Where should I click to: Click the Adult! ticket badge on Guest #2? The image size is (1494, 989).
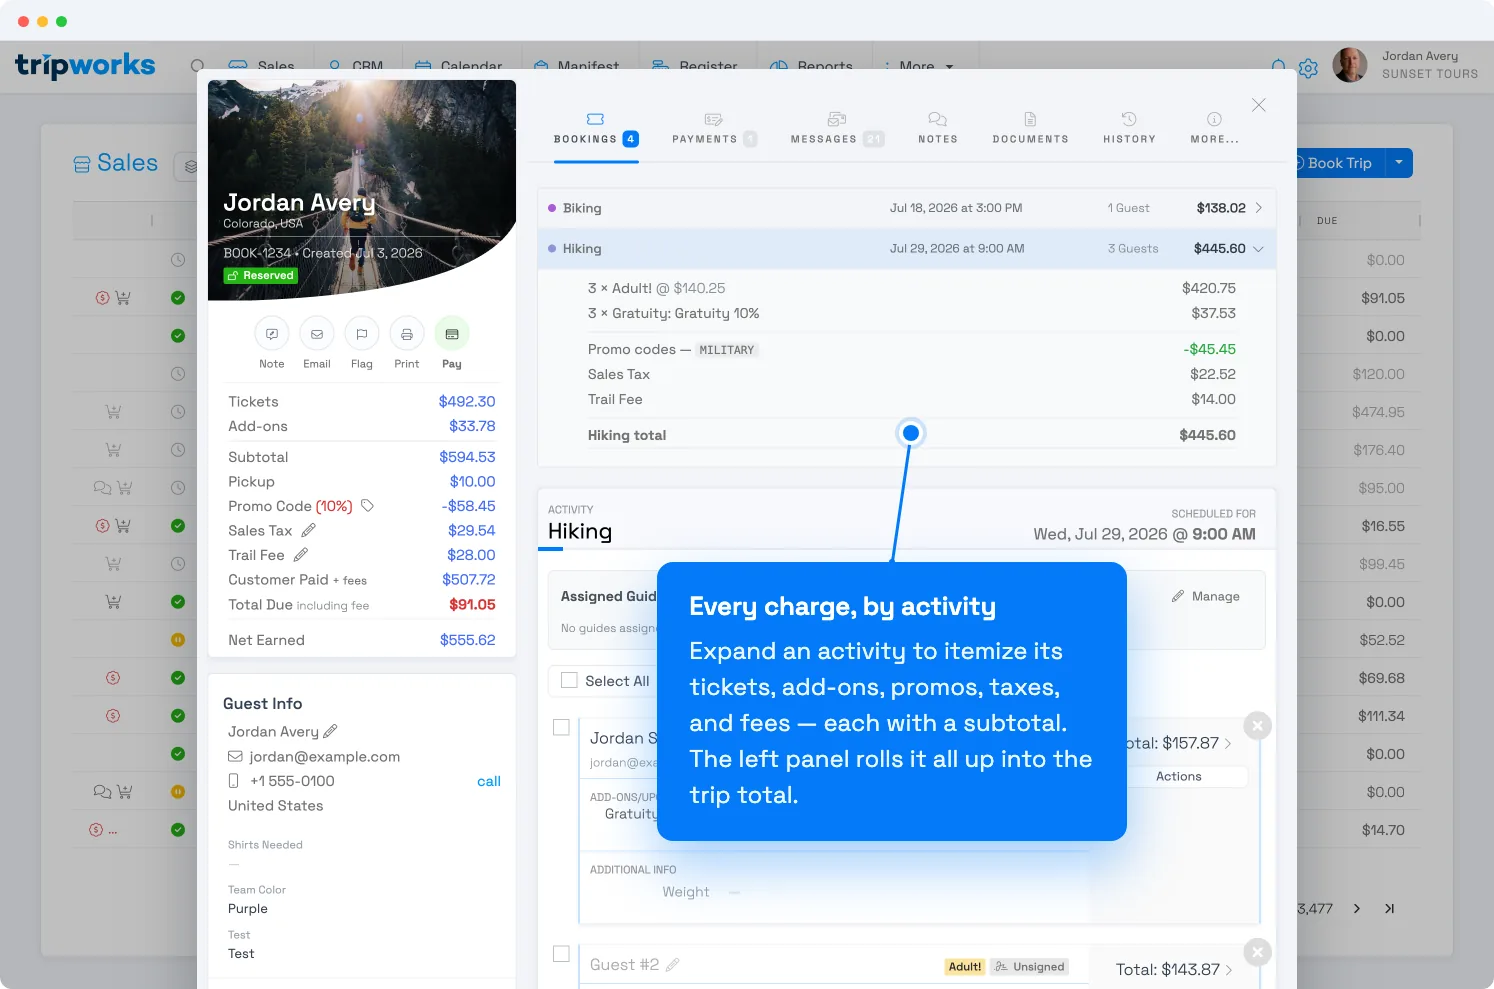(x=965, y=967)
